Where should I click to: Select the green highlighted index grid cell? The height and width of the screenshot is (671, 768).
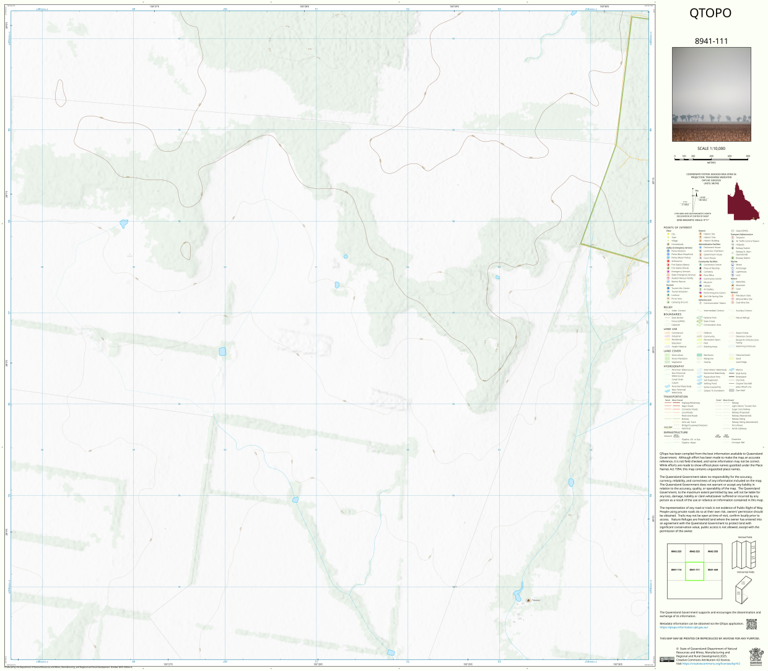pyautogui.click(x=694, y=571)
